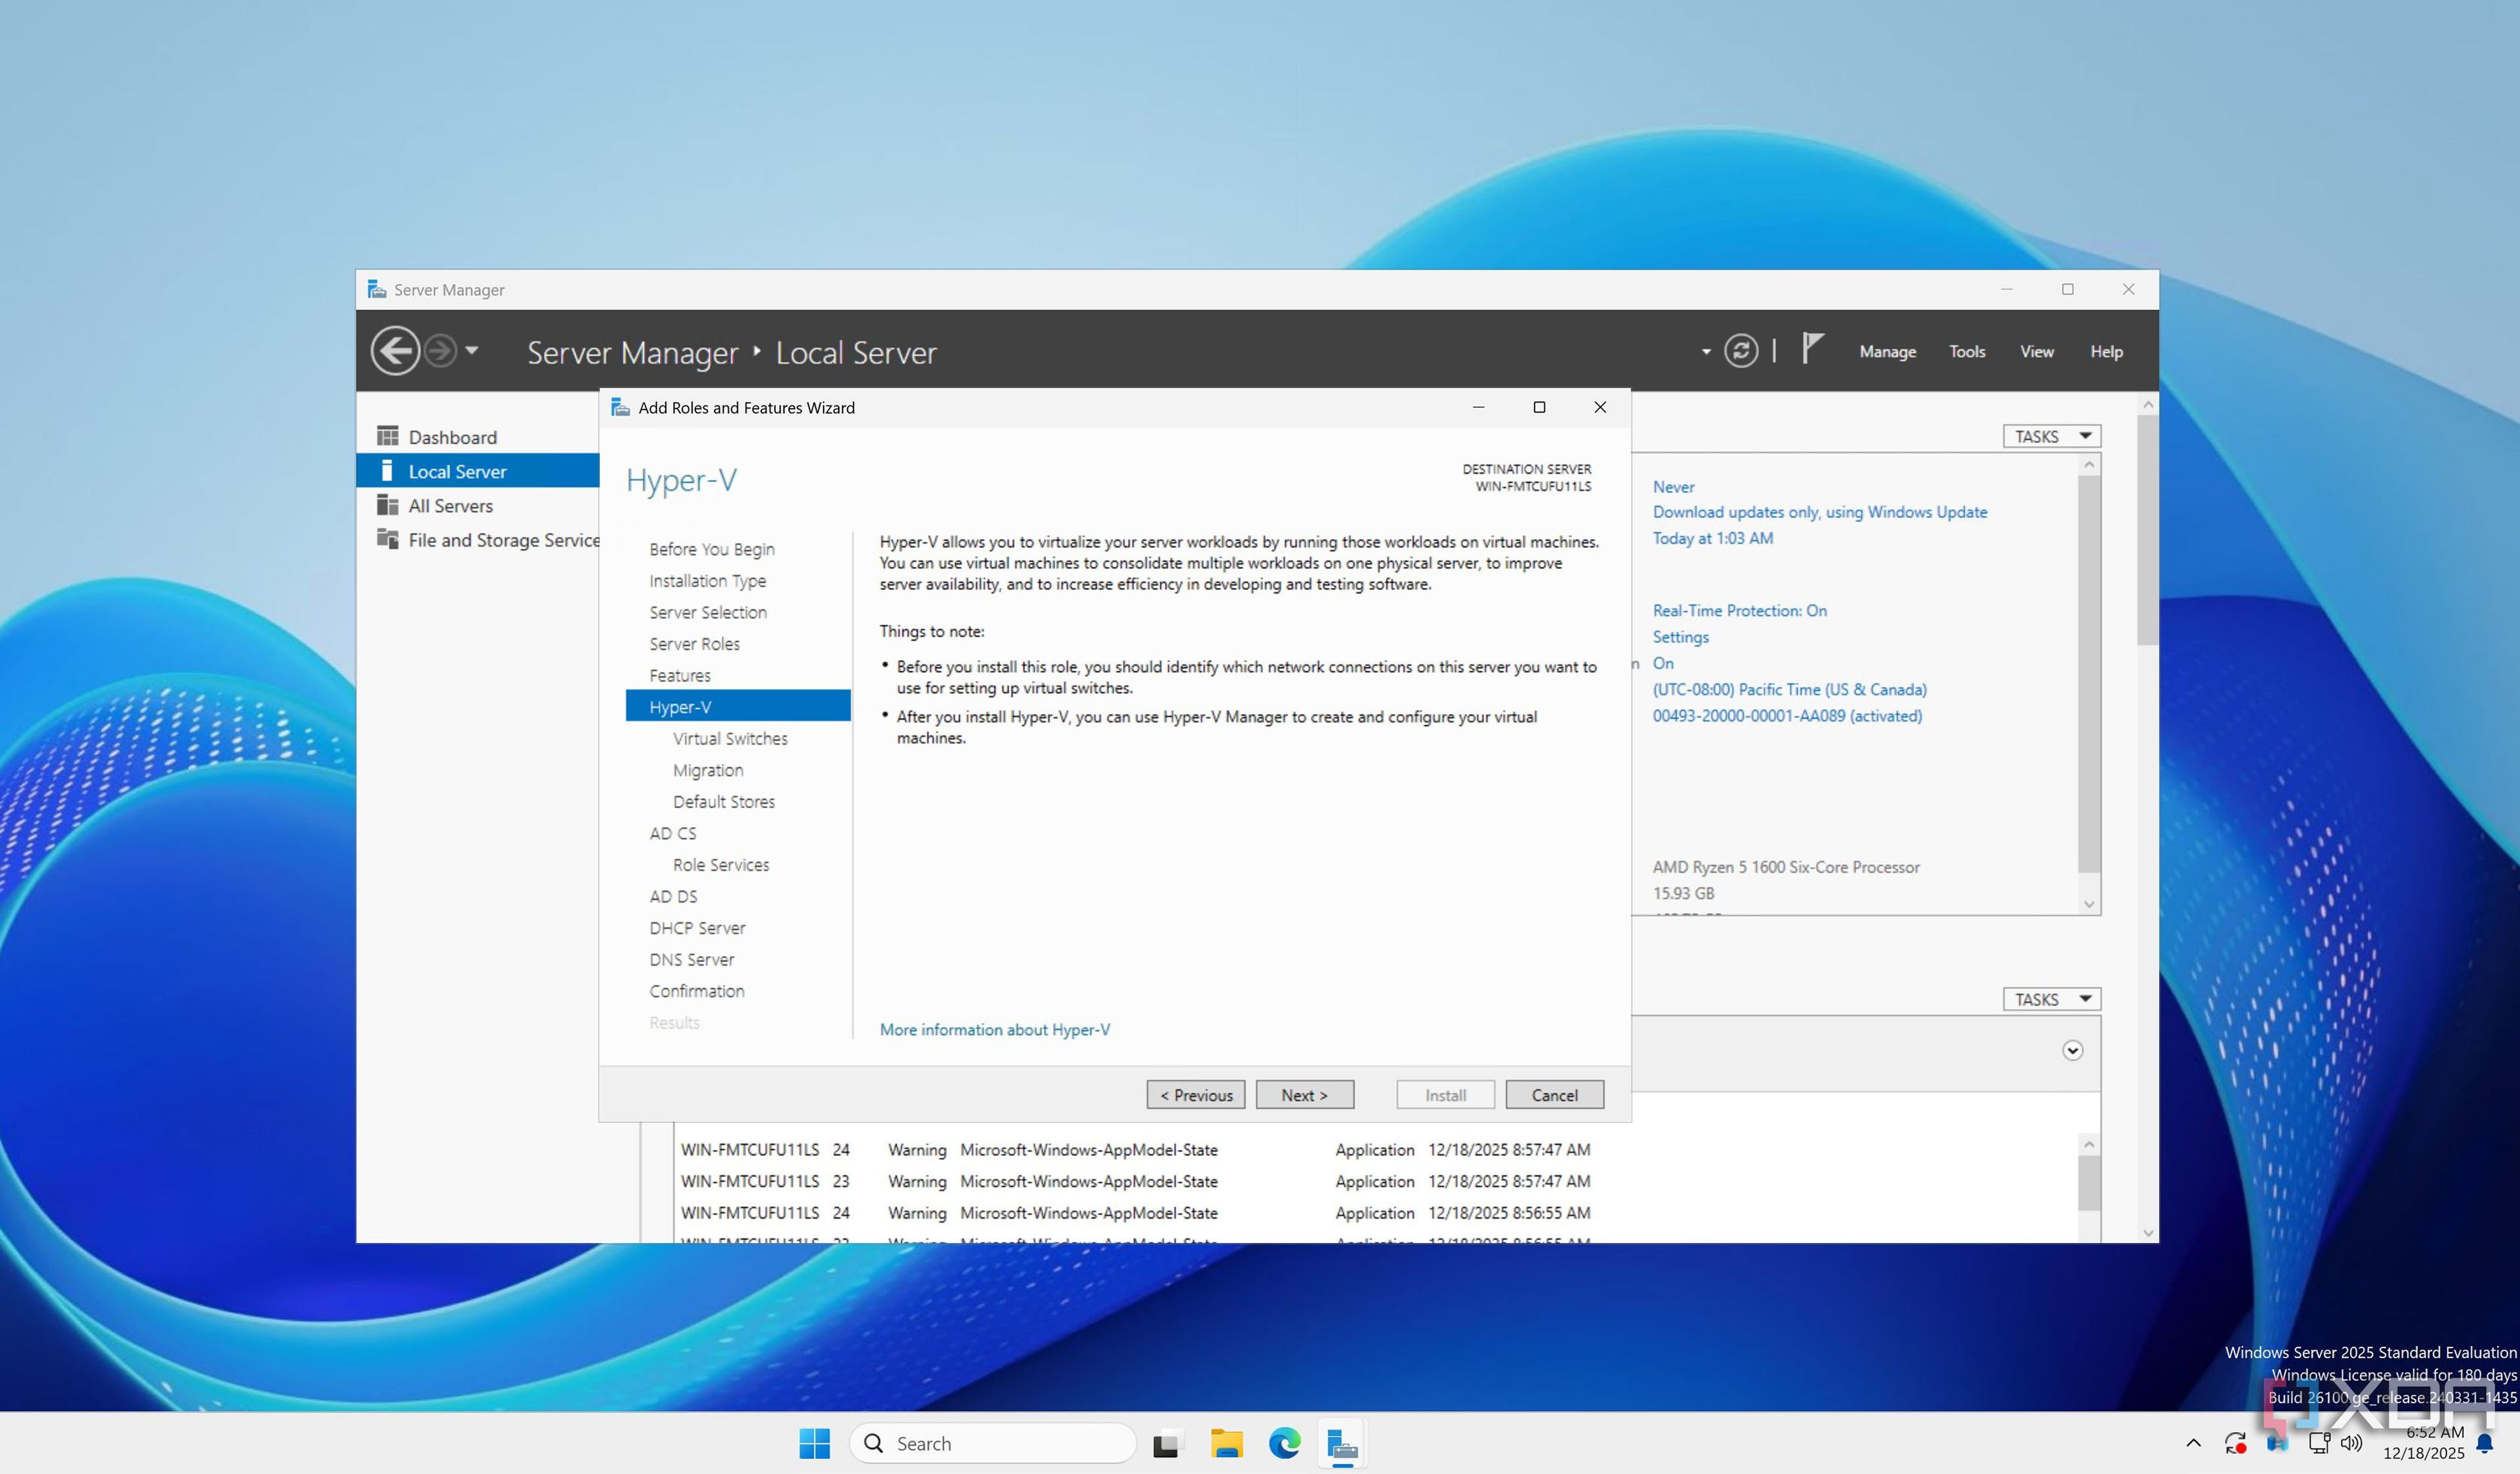Open the Tools menu
This screenshot has height=1474, width=2520.
[x=1966, y=351]
